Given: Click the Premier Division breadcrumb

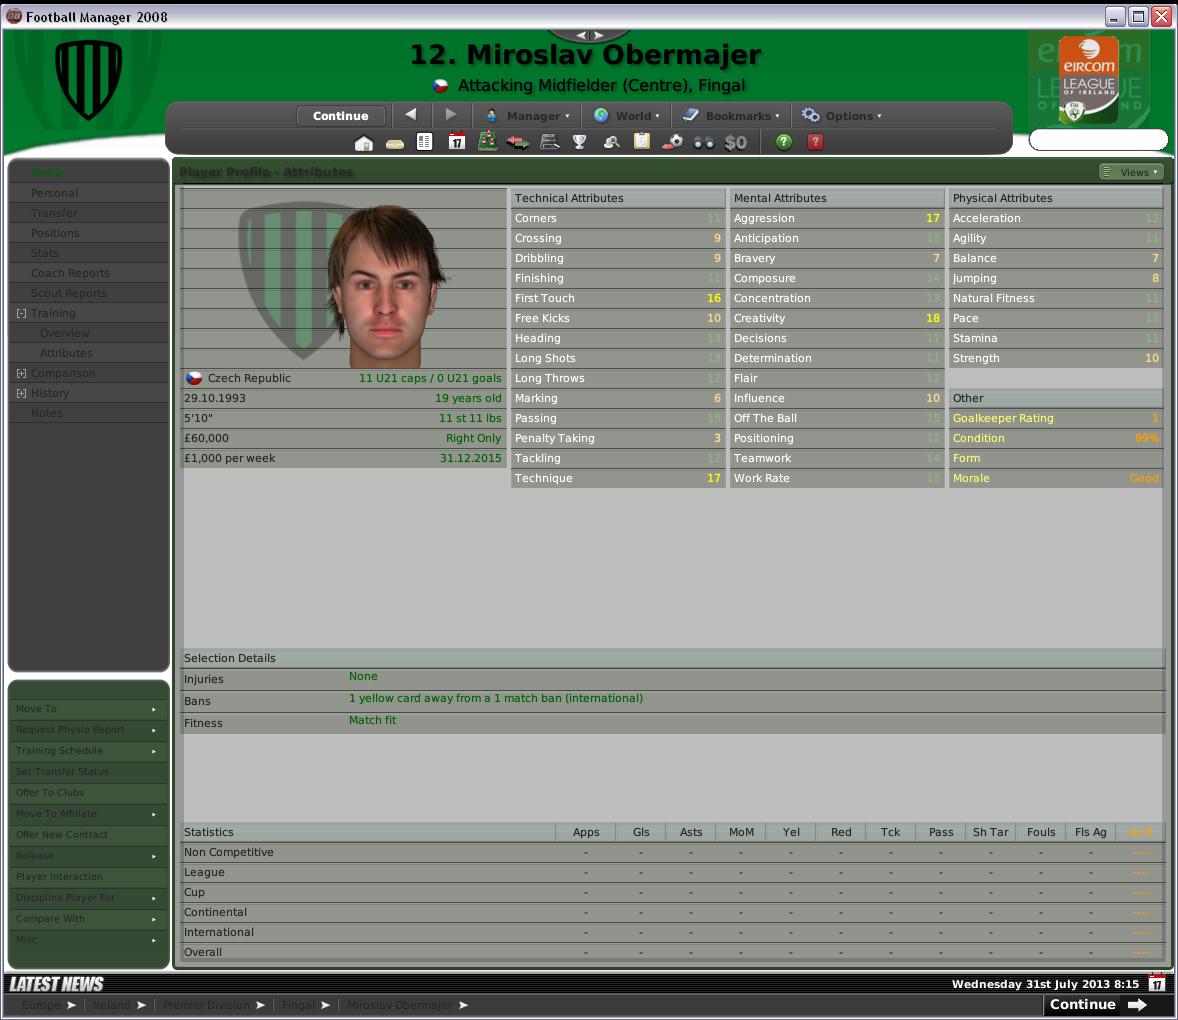Looking at the screenshot, I should point(206,1005).
